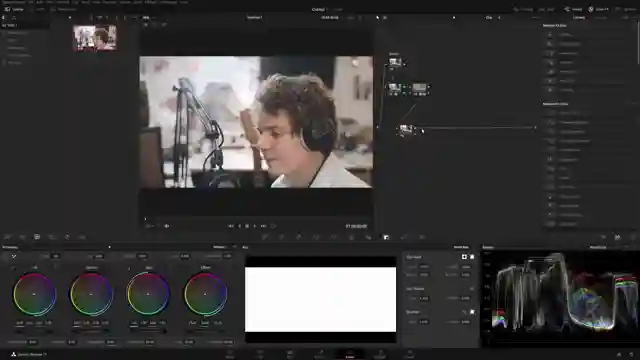
Task: Open the Wheels mode dropdown in Primaries
Action: pos(224,247)
